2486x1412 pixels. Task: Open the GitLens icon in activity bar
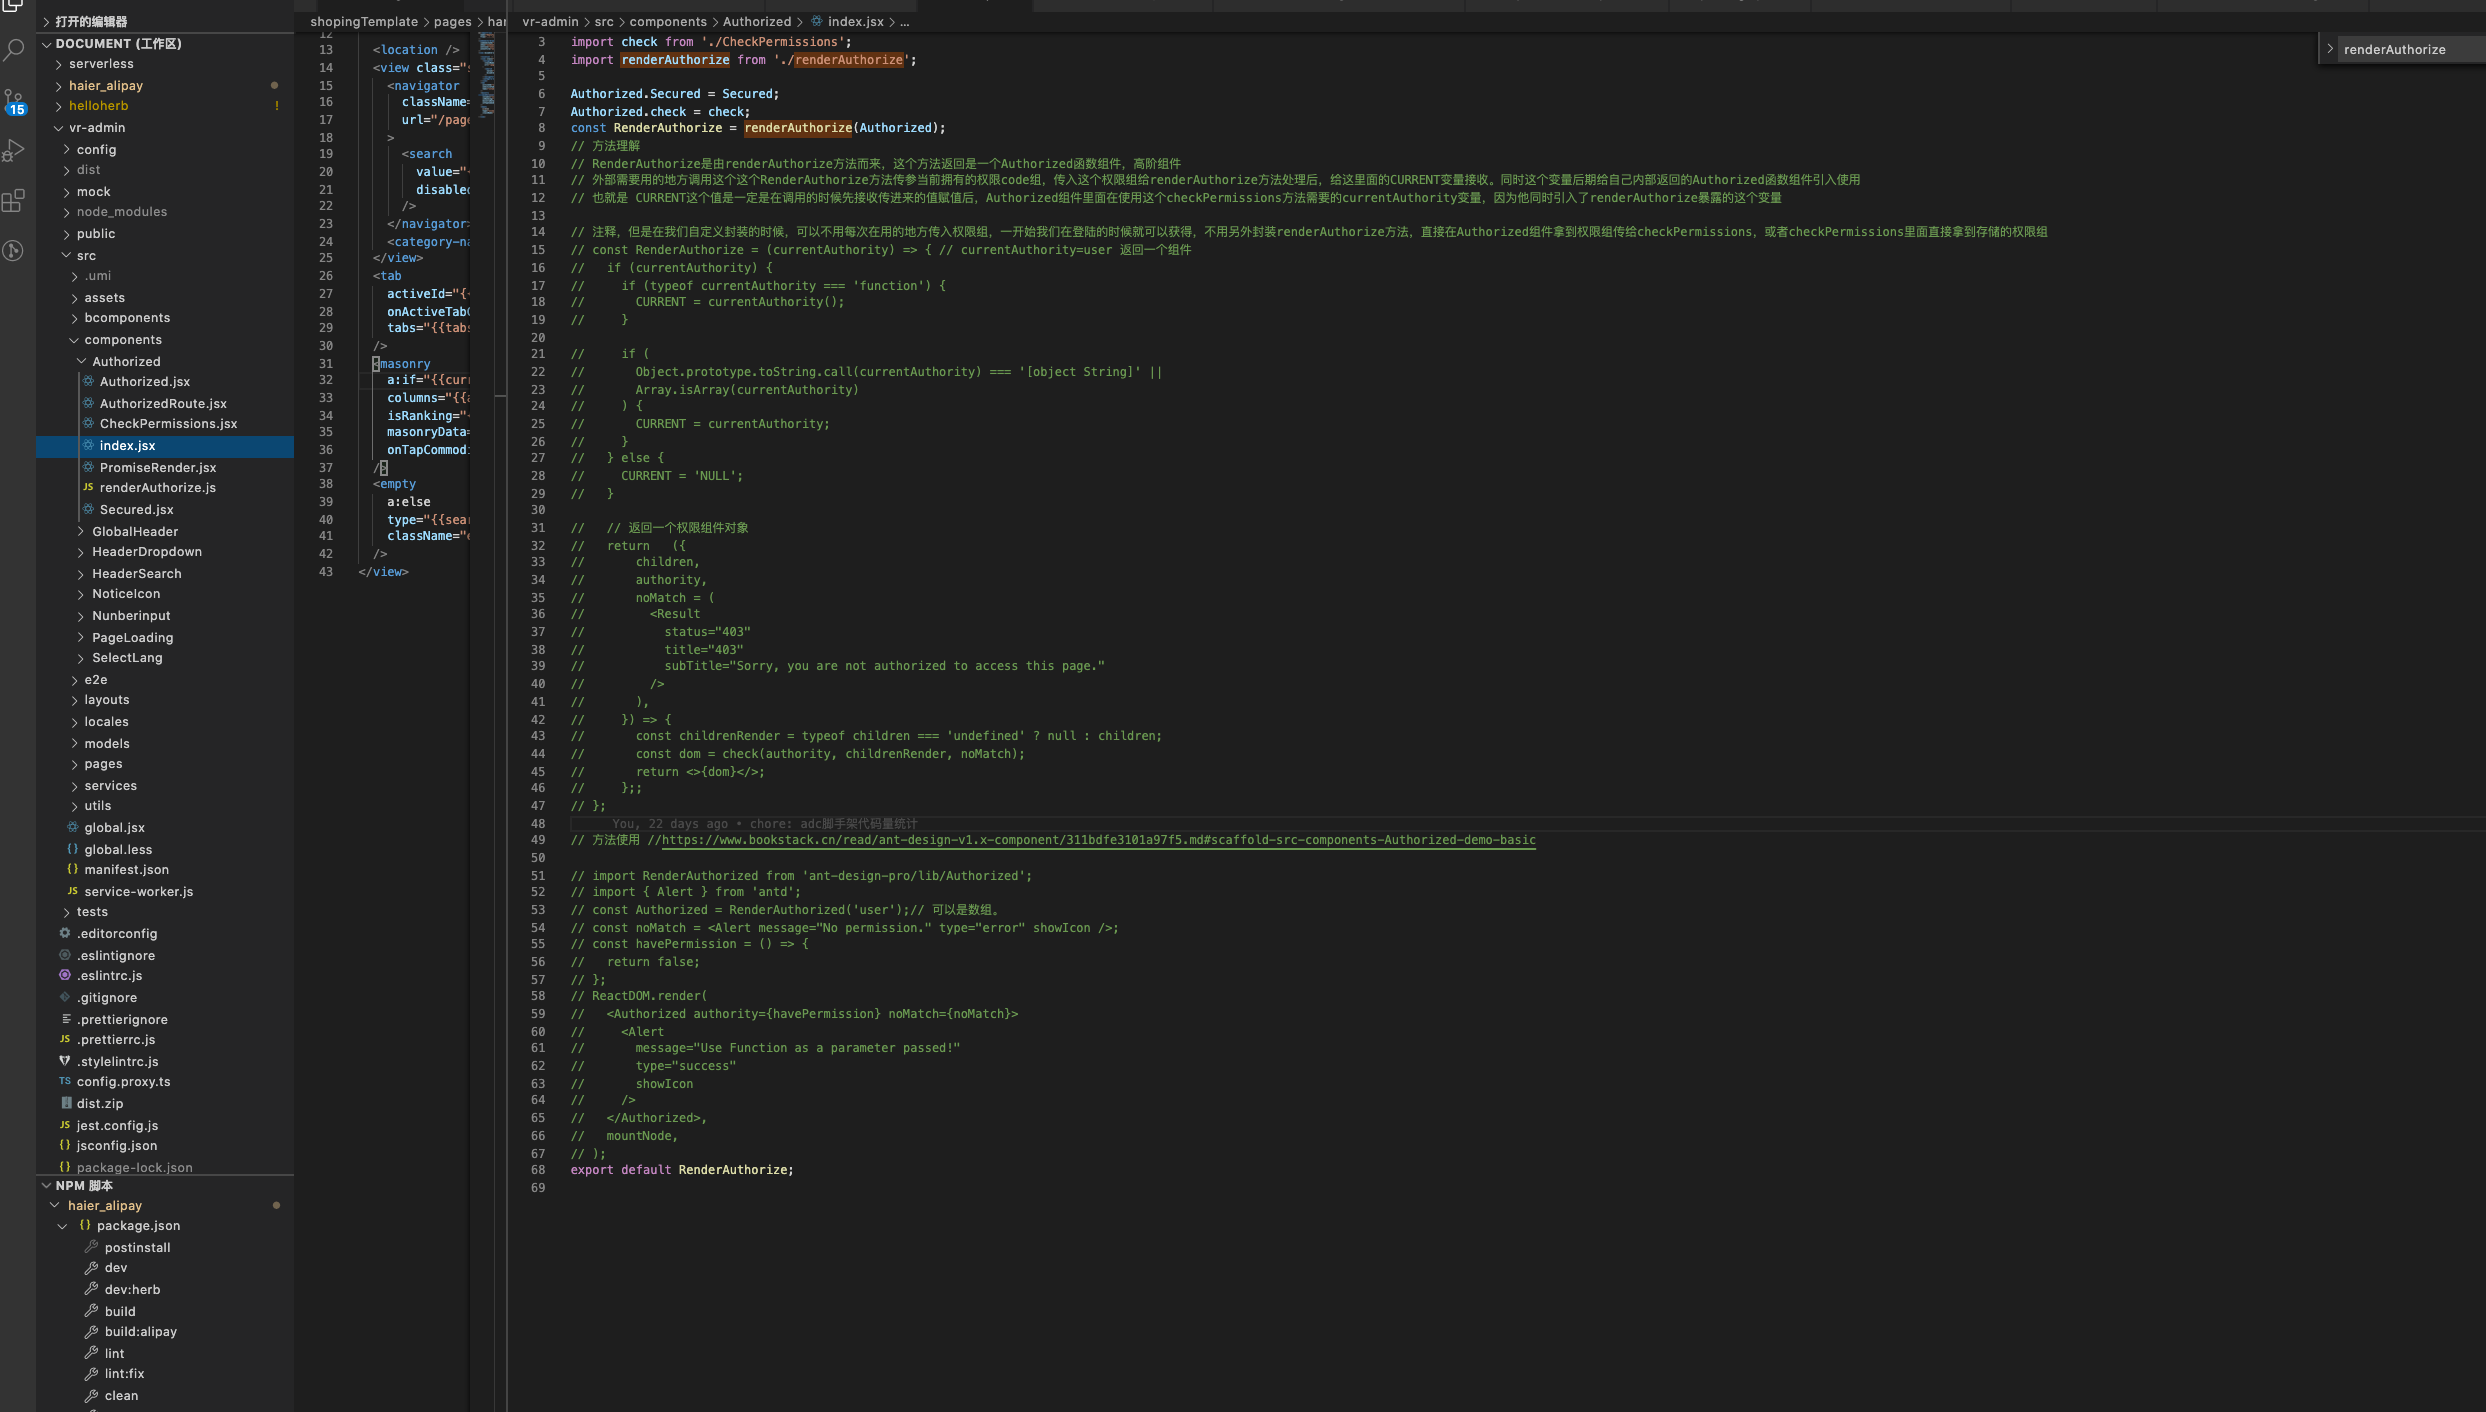coord(14,251)
